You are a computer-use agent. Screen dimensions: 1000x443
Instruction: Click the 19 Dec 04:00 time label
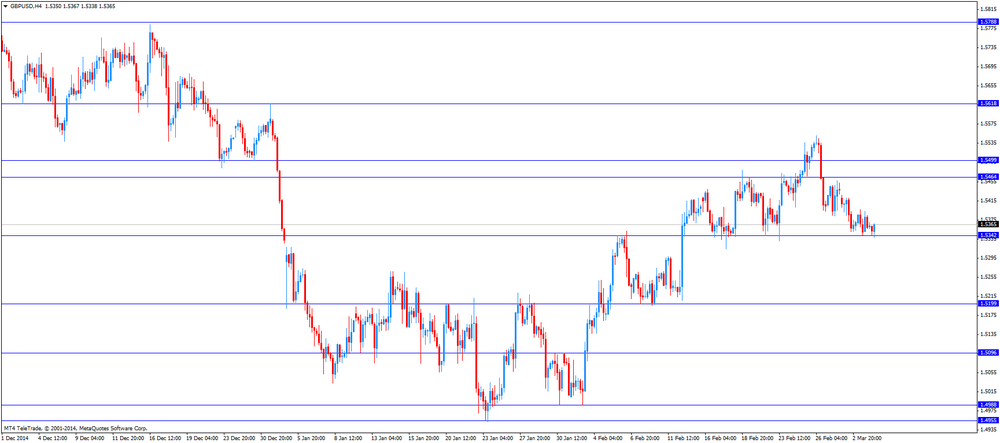click(x=201, y=439)
